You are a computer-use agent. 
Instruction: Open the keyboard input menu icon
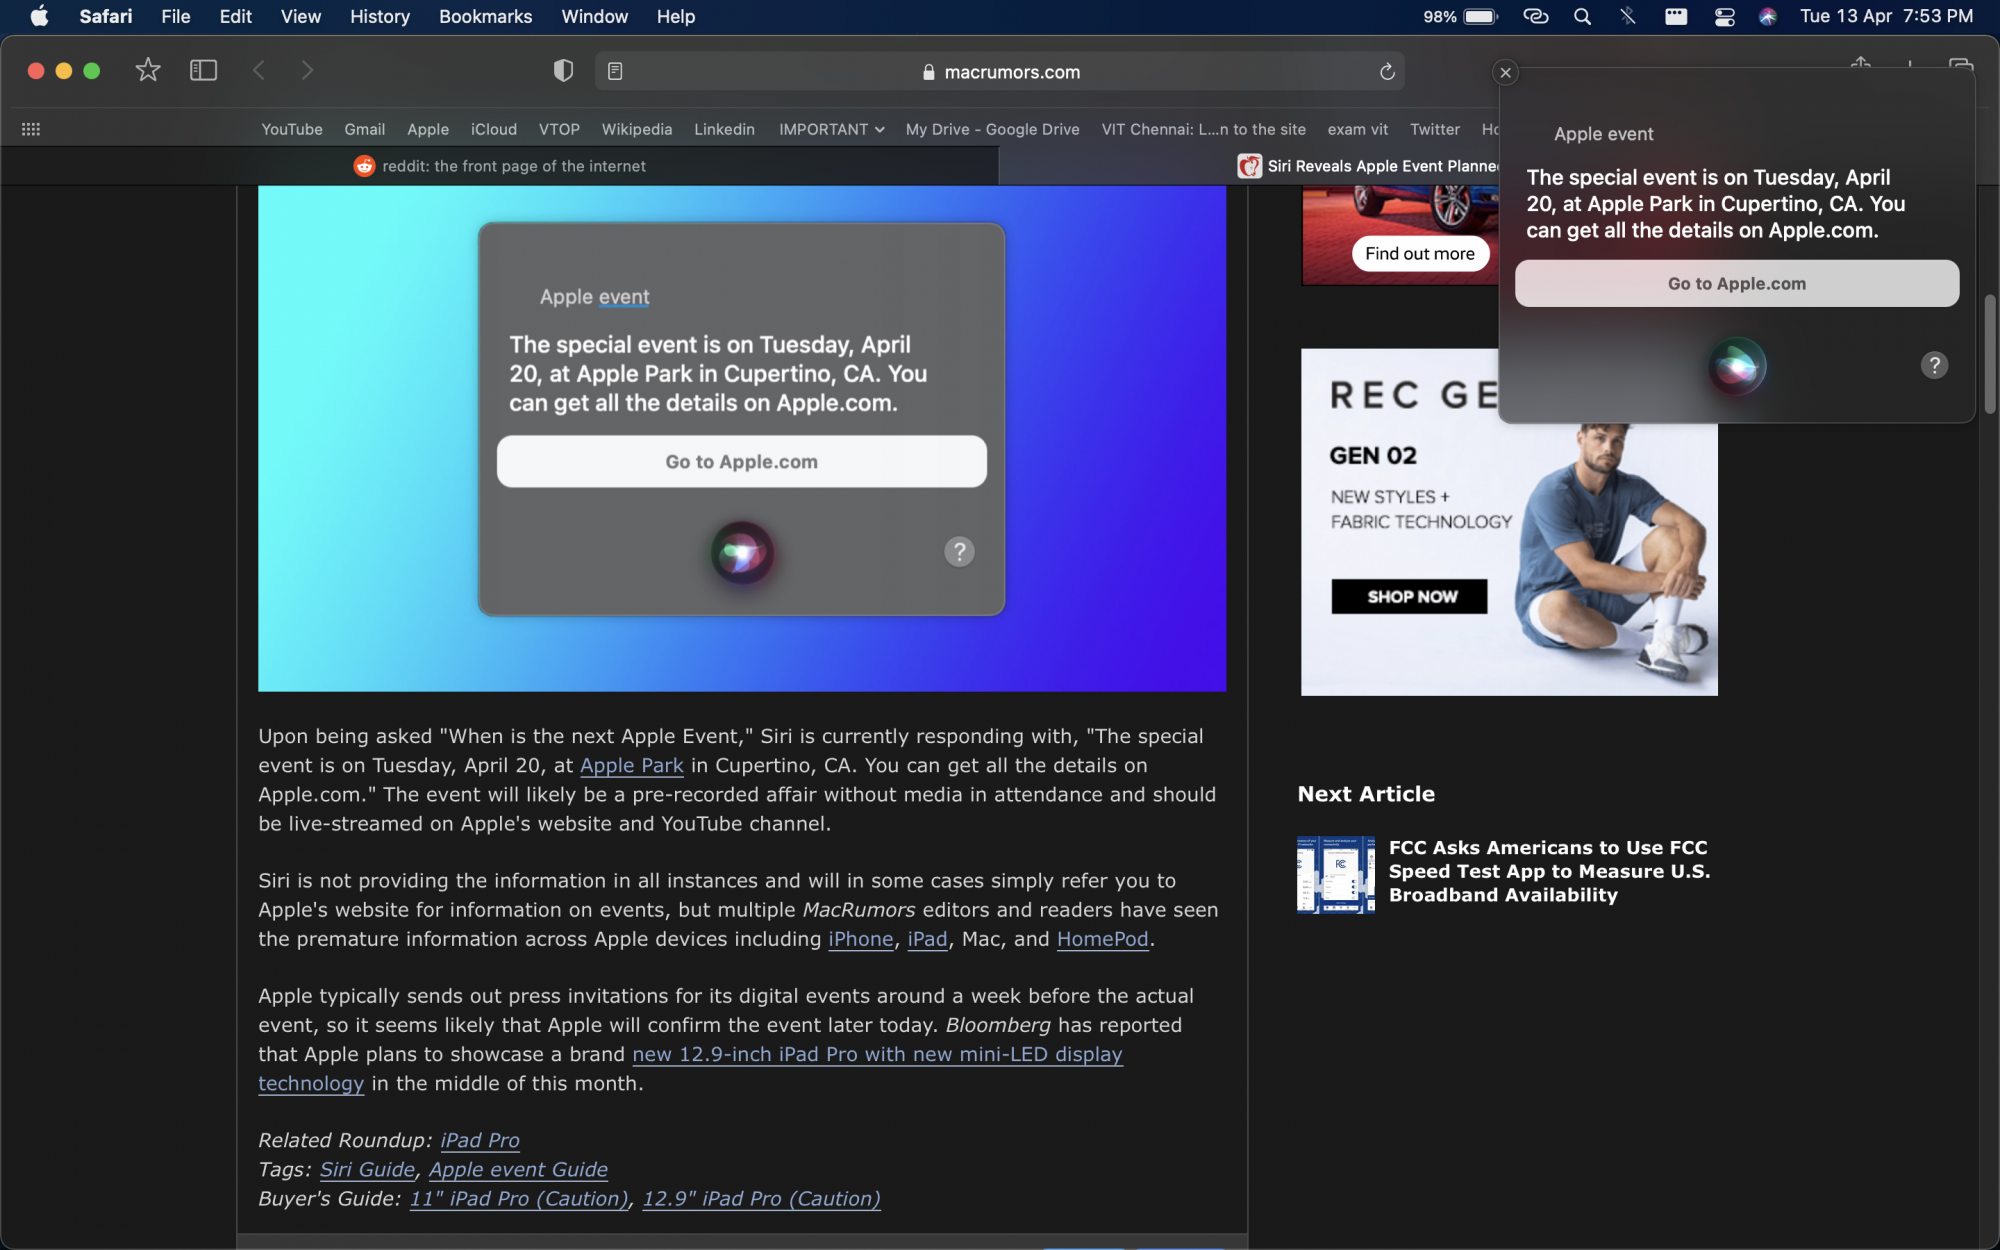tap(1676, 16)
